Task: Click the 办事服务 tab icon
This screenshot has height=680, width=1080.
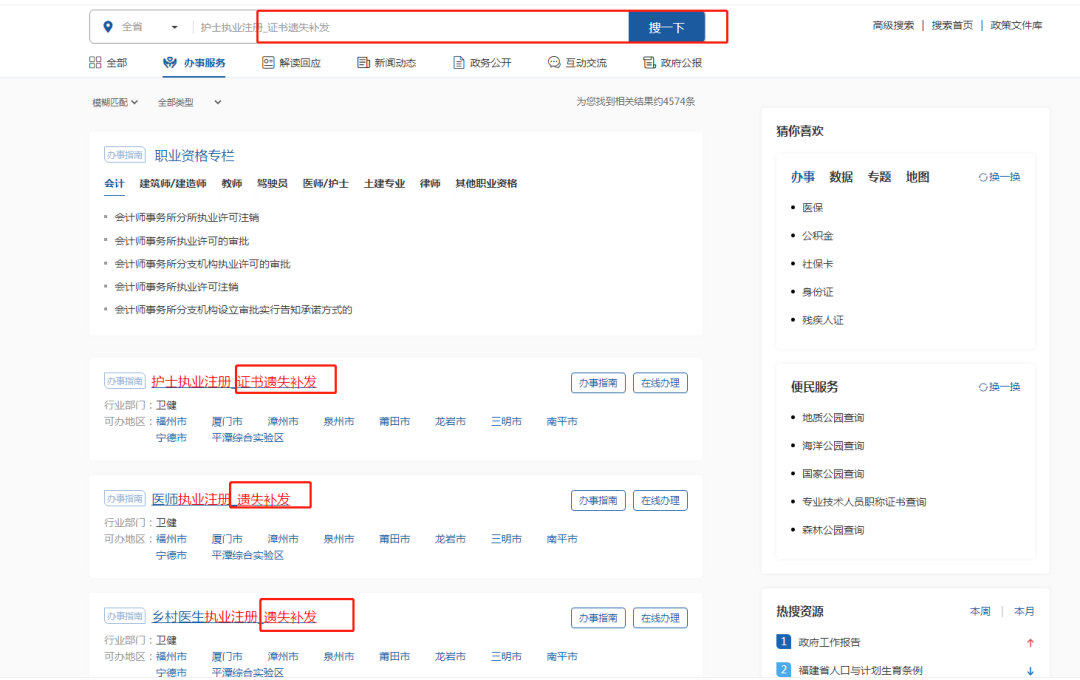Action: click(169, 62)
